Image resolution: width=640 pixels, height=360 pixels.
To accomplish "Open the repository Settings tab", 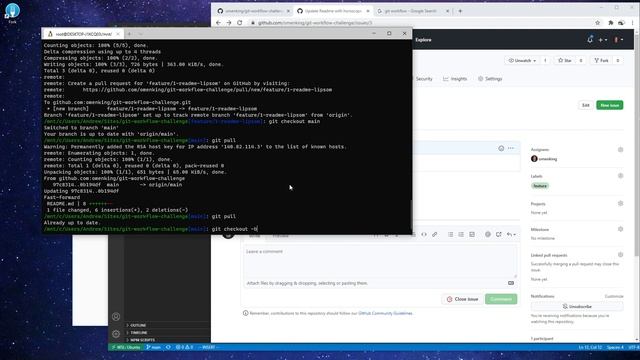I will pos(490,79).
